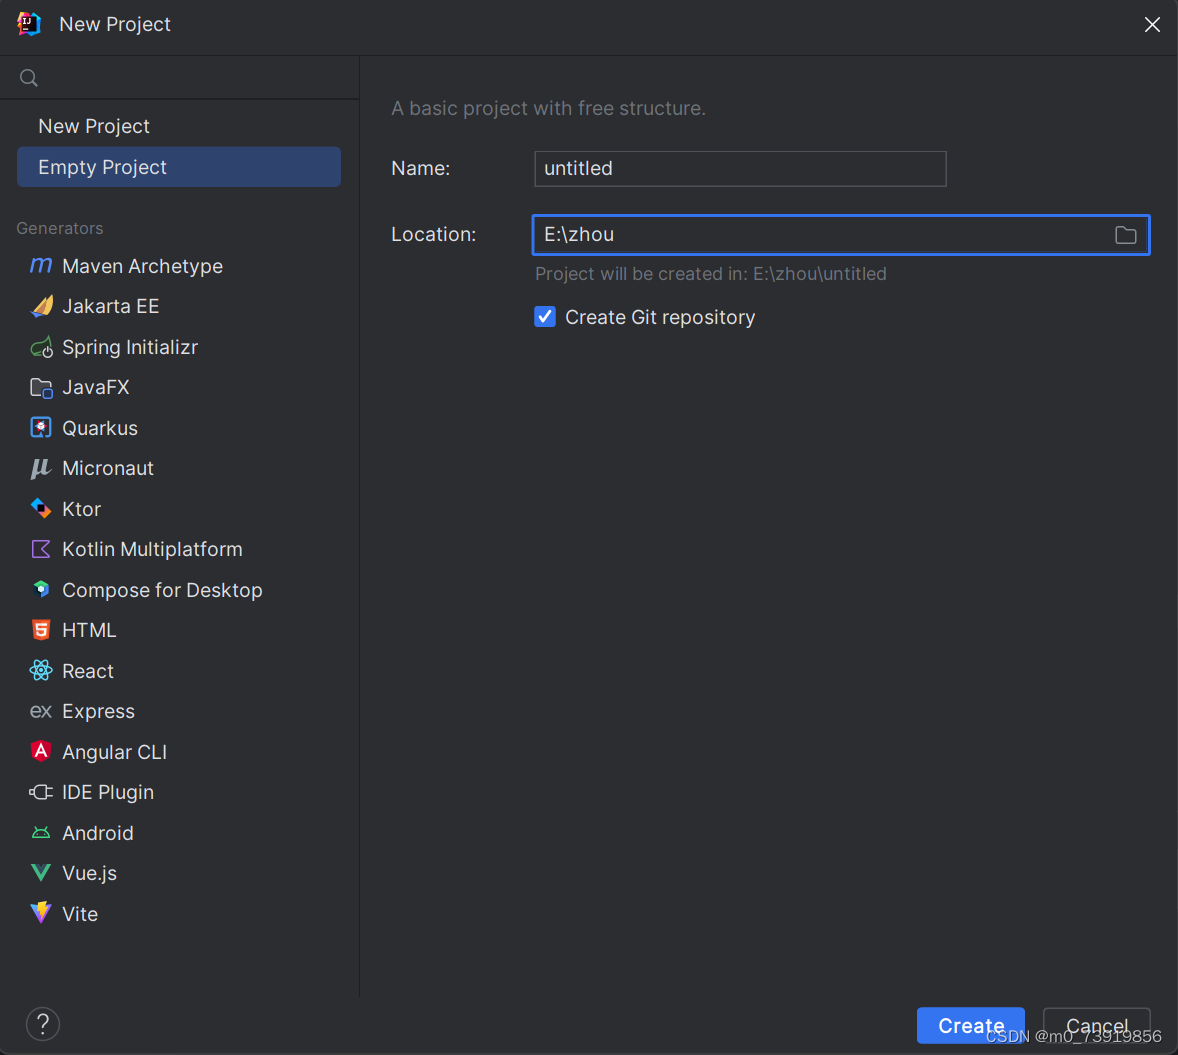This screenshot has width=1178, height=1055.
Task: Select the New Project list item
Action: 179,126
